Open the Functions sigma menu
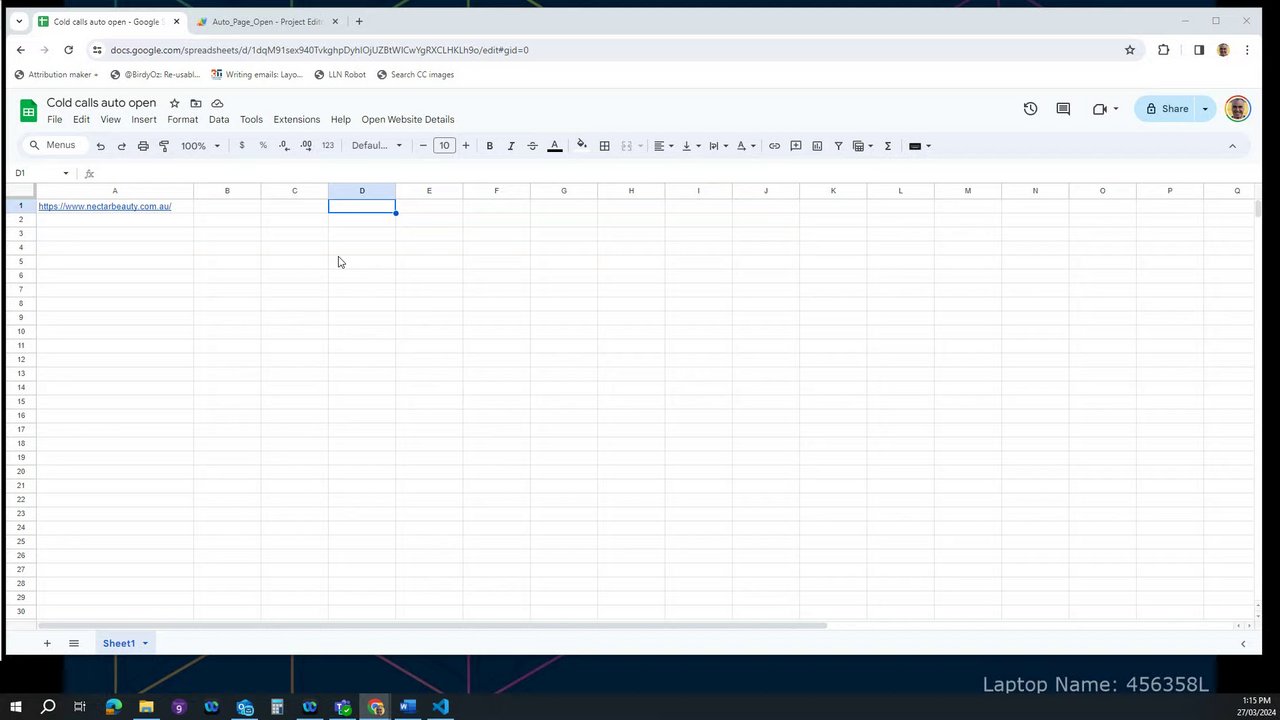Viewport: 1280px width, 720px height. [x=887, y=146]
